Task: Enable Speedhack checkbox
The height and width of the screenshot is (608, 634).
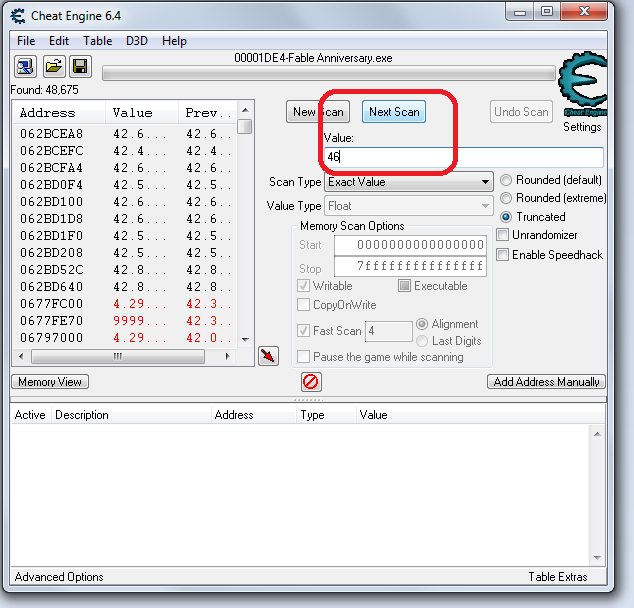Action: [502, 255]
